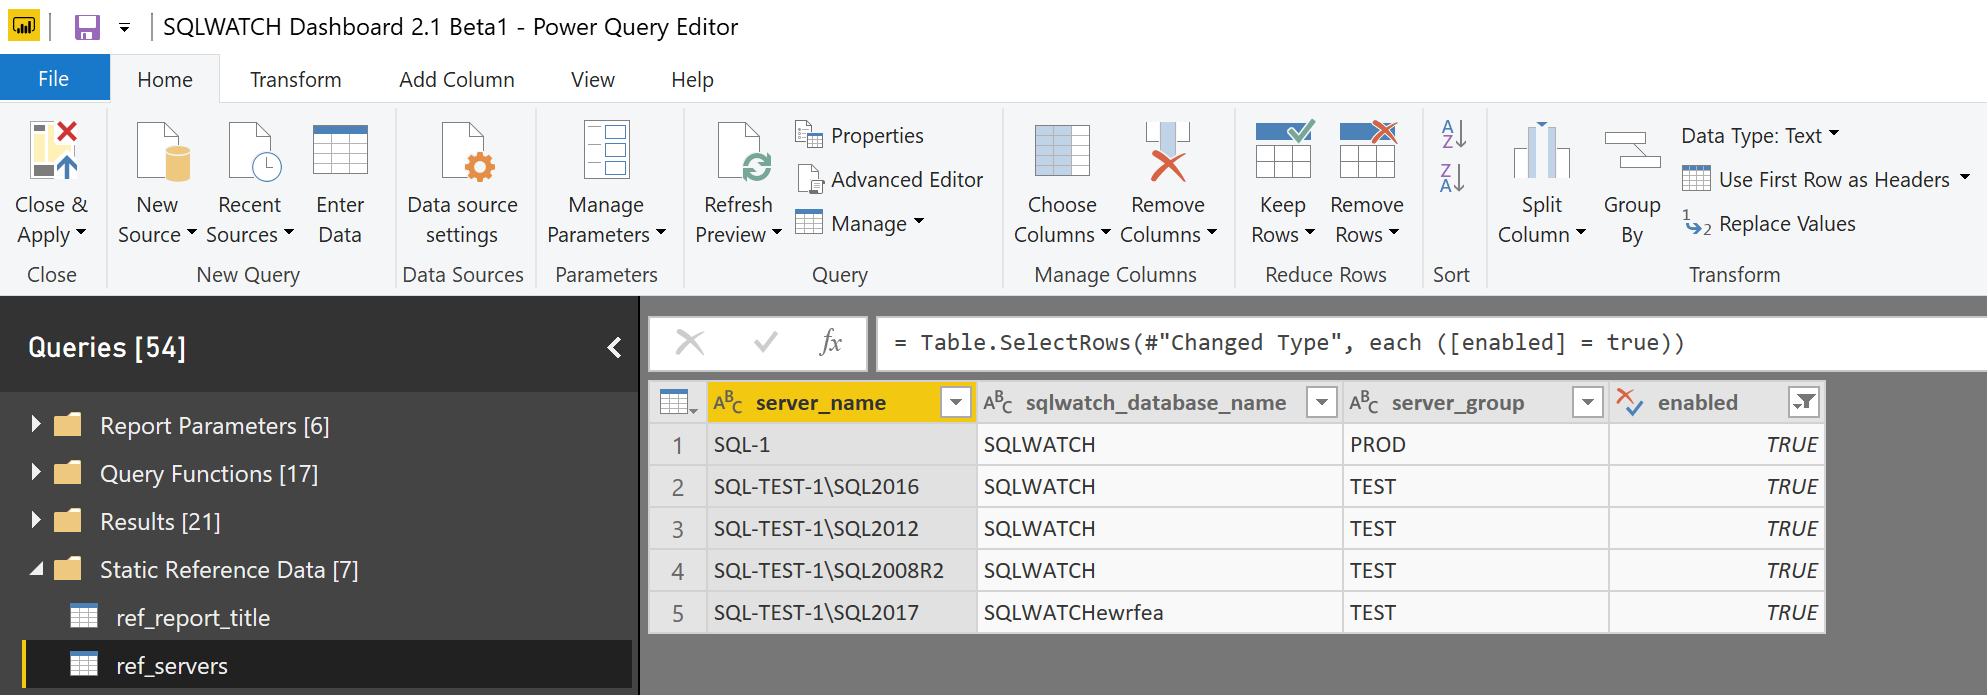Open query Properties
Screen dimensions: 1987x695
coord(859,135)
